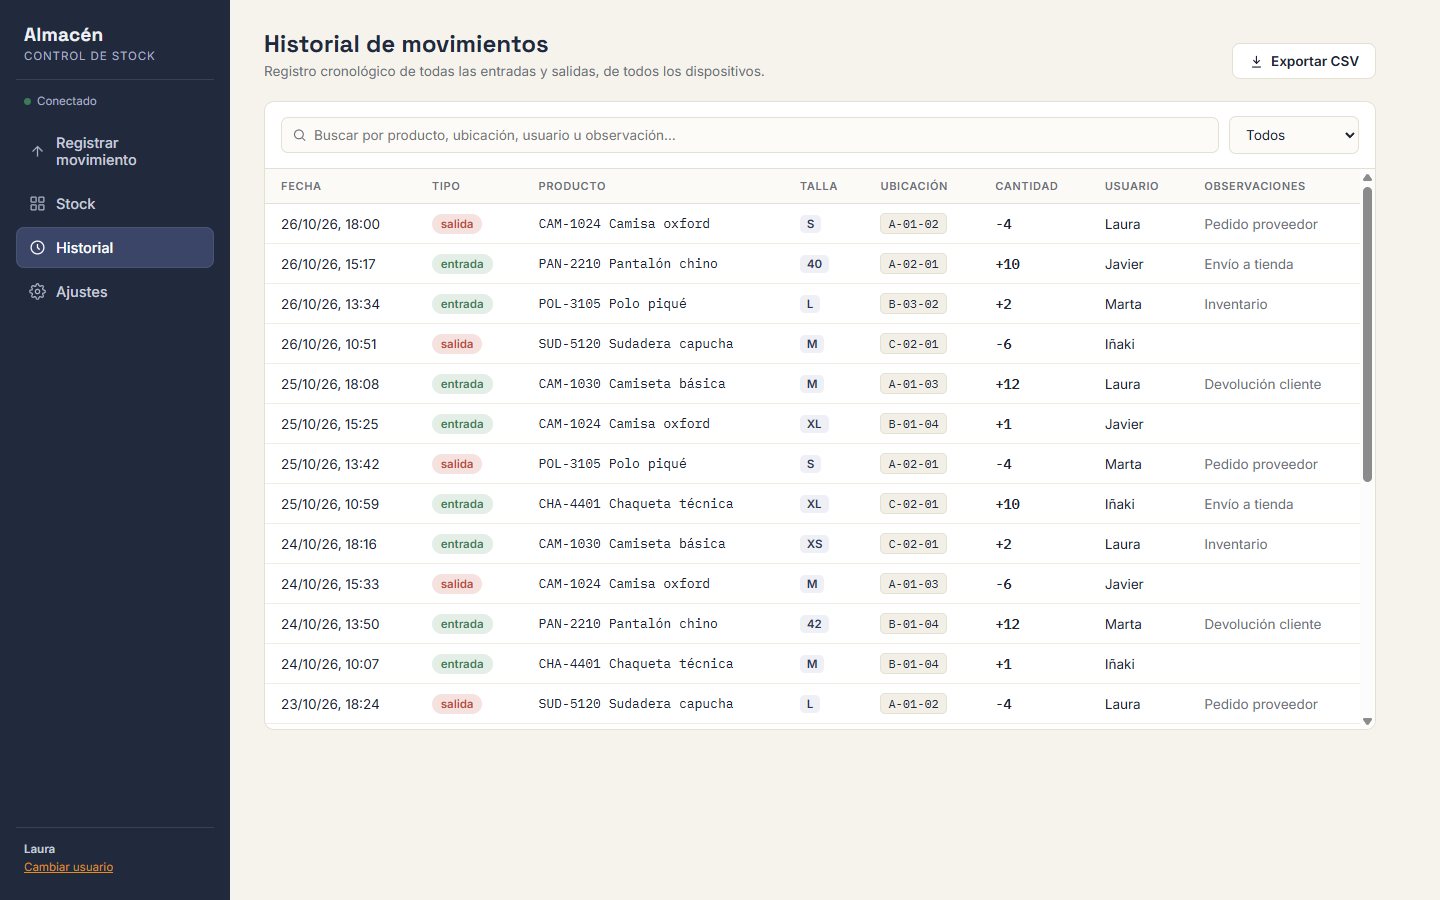Click the XS size badge in the Camiseta básica row
Screen dimensions: 1440x900
pyautogui.click(x=815, y=544)
